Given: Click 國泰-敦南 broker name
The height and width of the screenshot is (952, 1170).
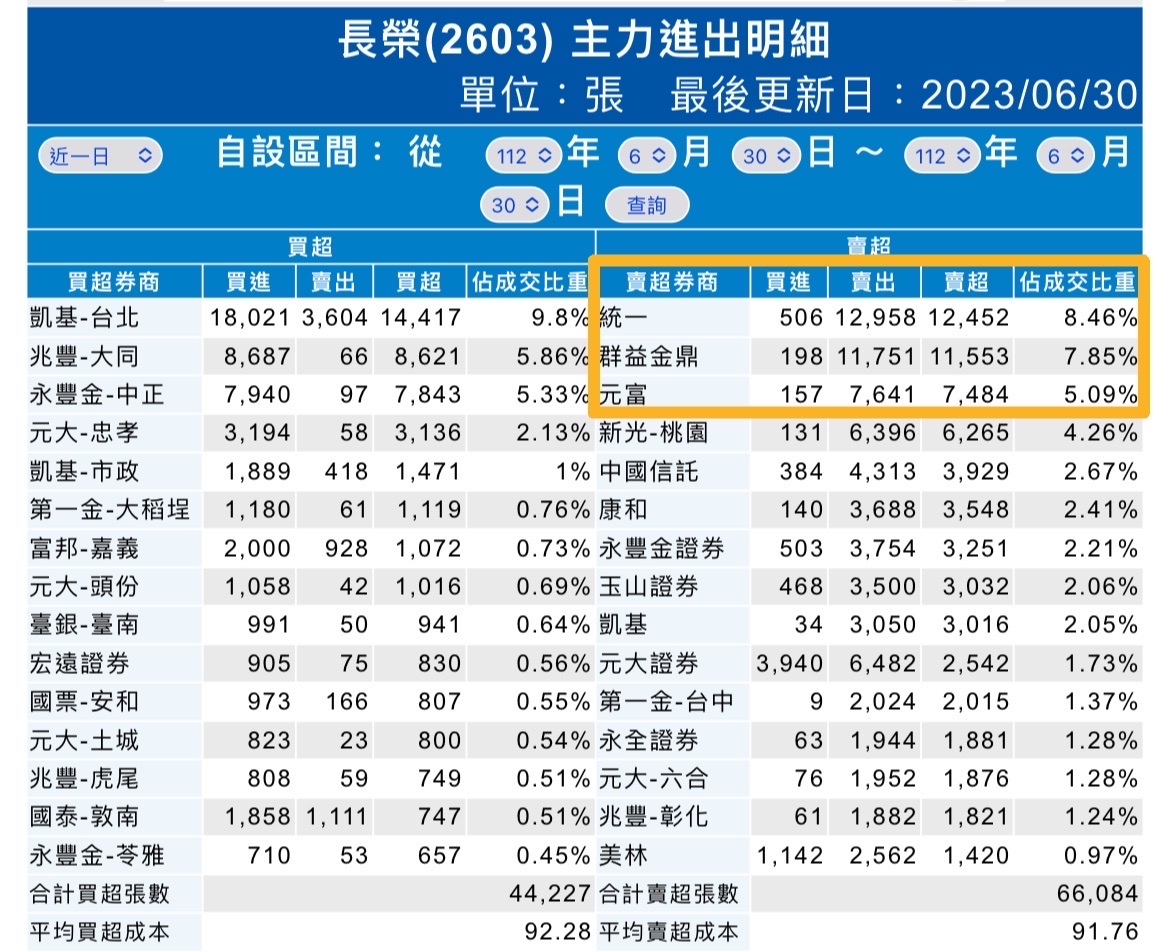Looking at the screenshot, I should click(84, 816).
